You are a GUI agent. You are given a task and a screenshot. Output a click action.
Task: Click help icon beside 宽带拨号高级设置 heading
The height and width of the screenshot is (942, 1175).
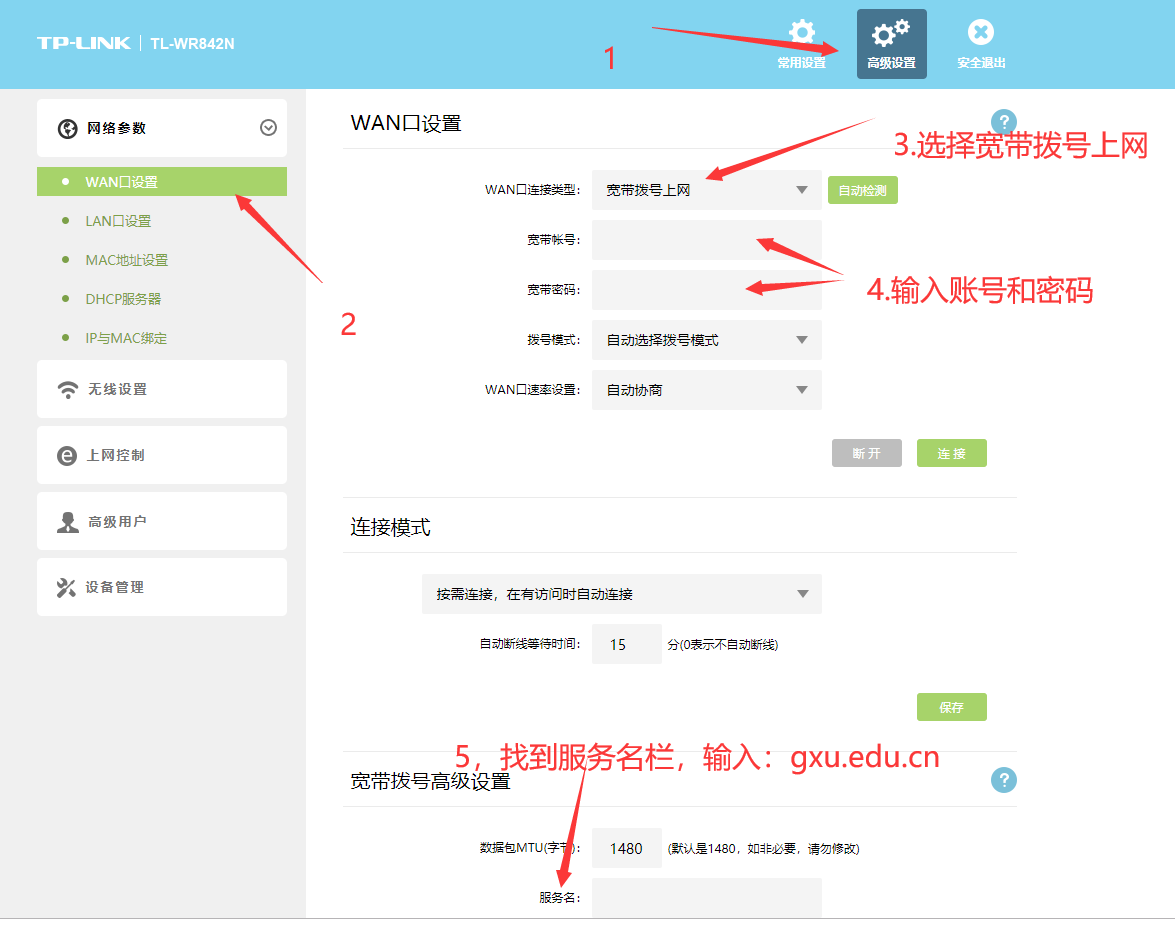point(1003,781)
